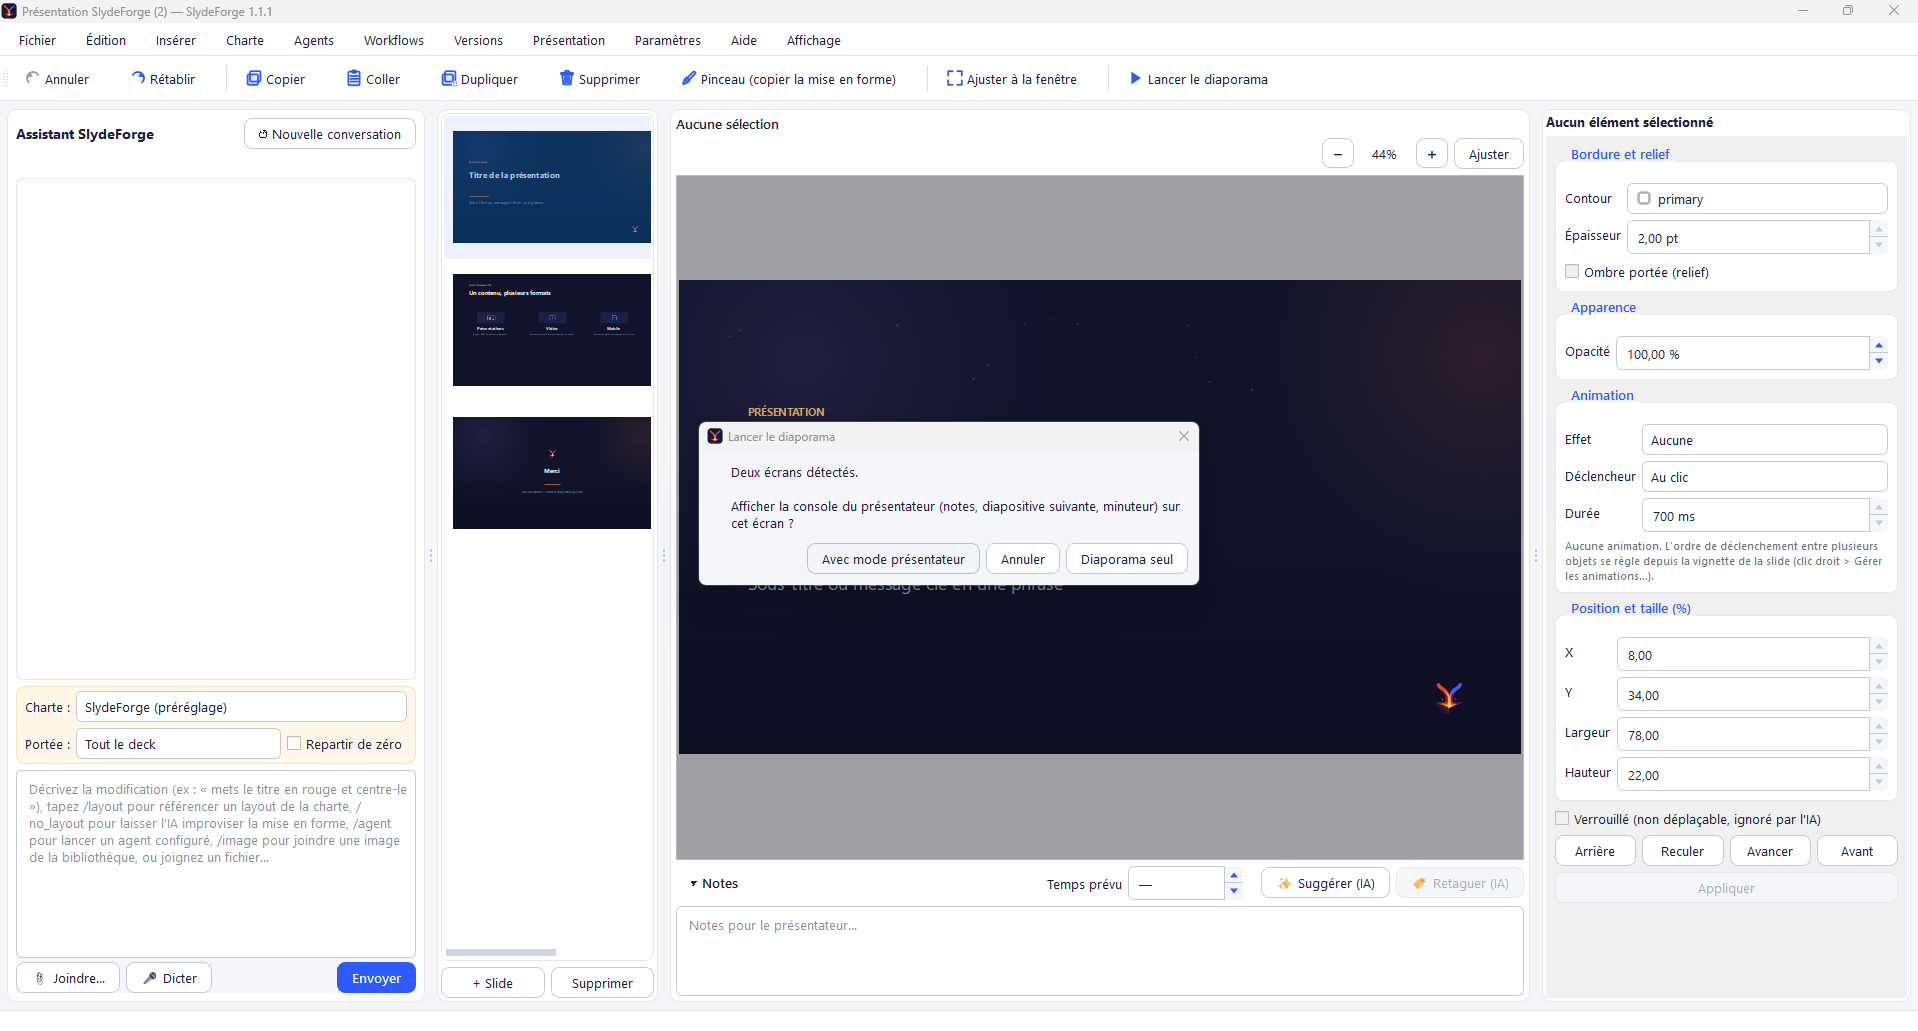Click the Supprimer trash icon in toolbar

(x=567, y=78)
